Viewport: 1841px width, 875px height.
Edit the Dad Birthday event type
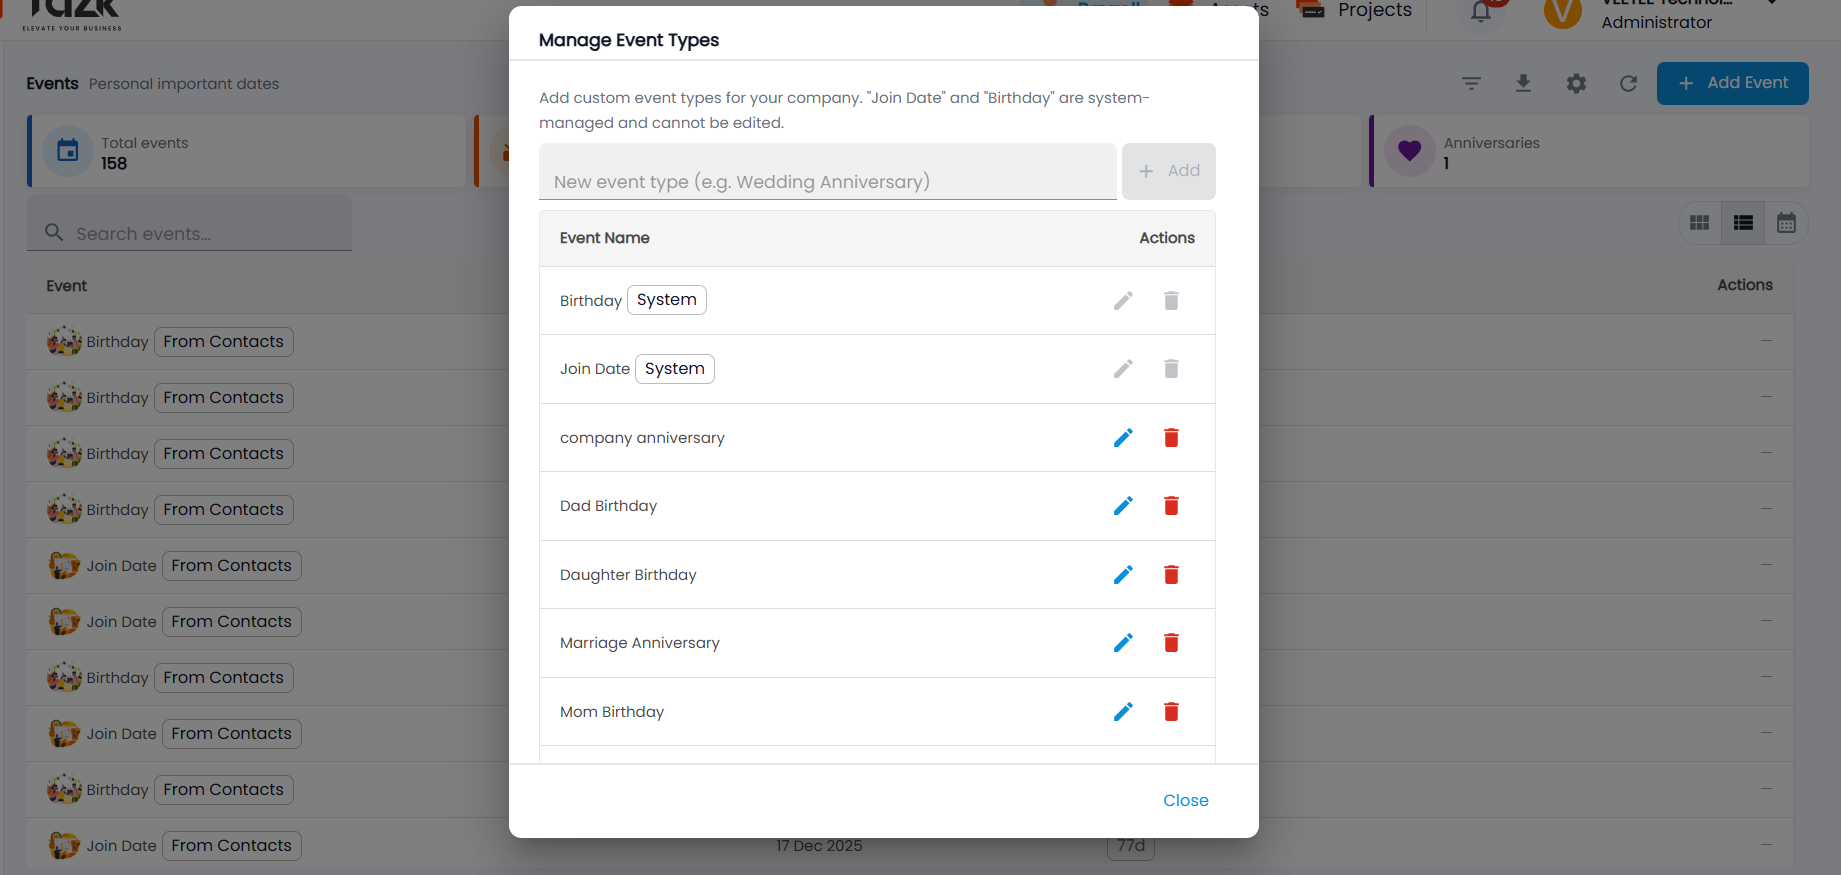[x=1123, y=506]
